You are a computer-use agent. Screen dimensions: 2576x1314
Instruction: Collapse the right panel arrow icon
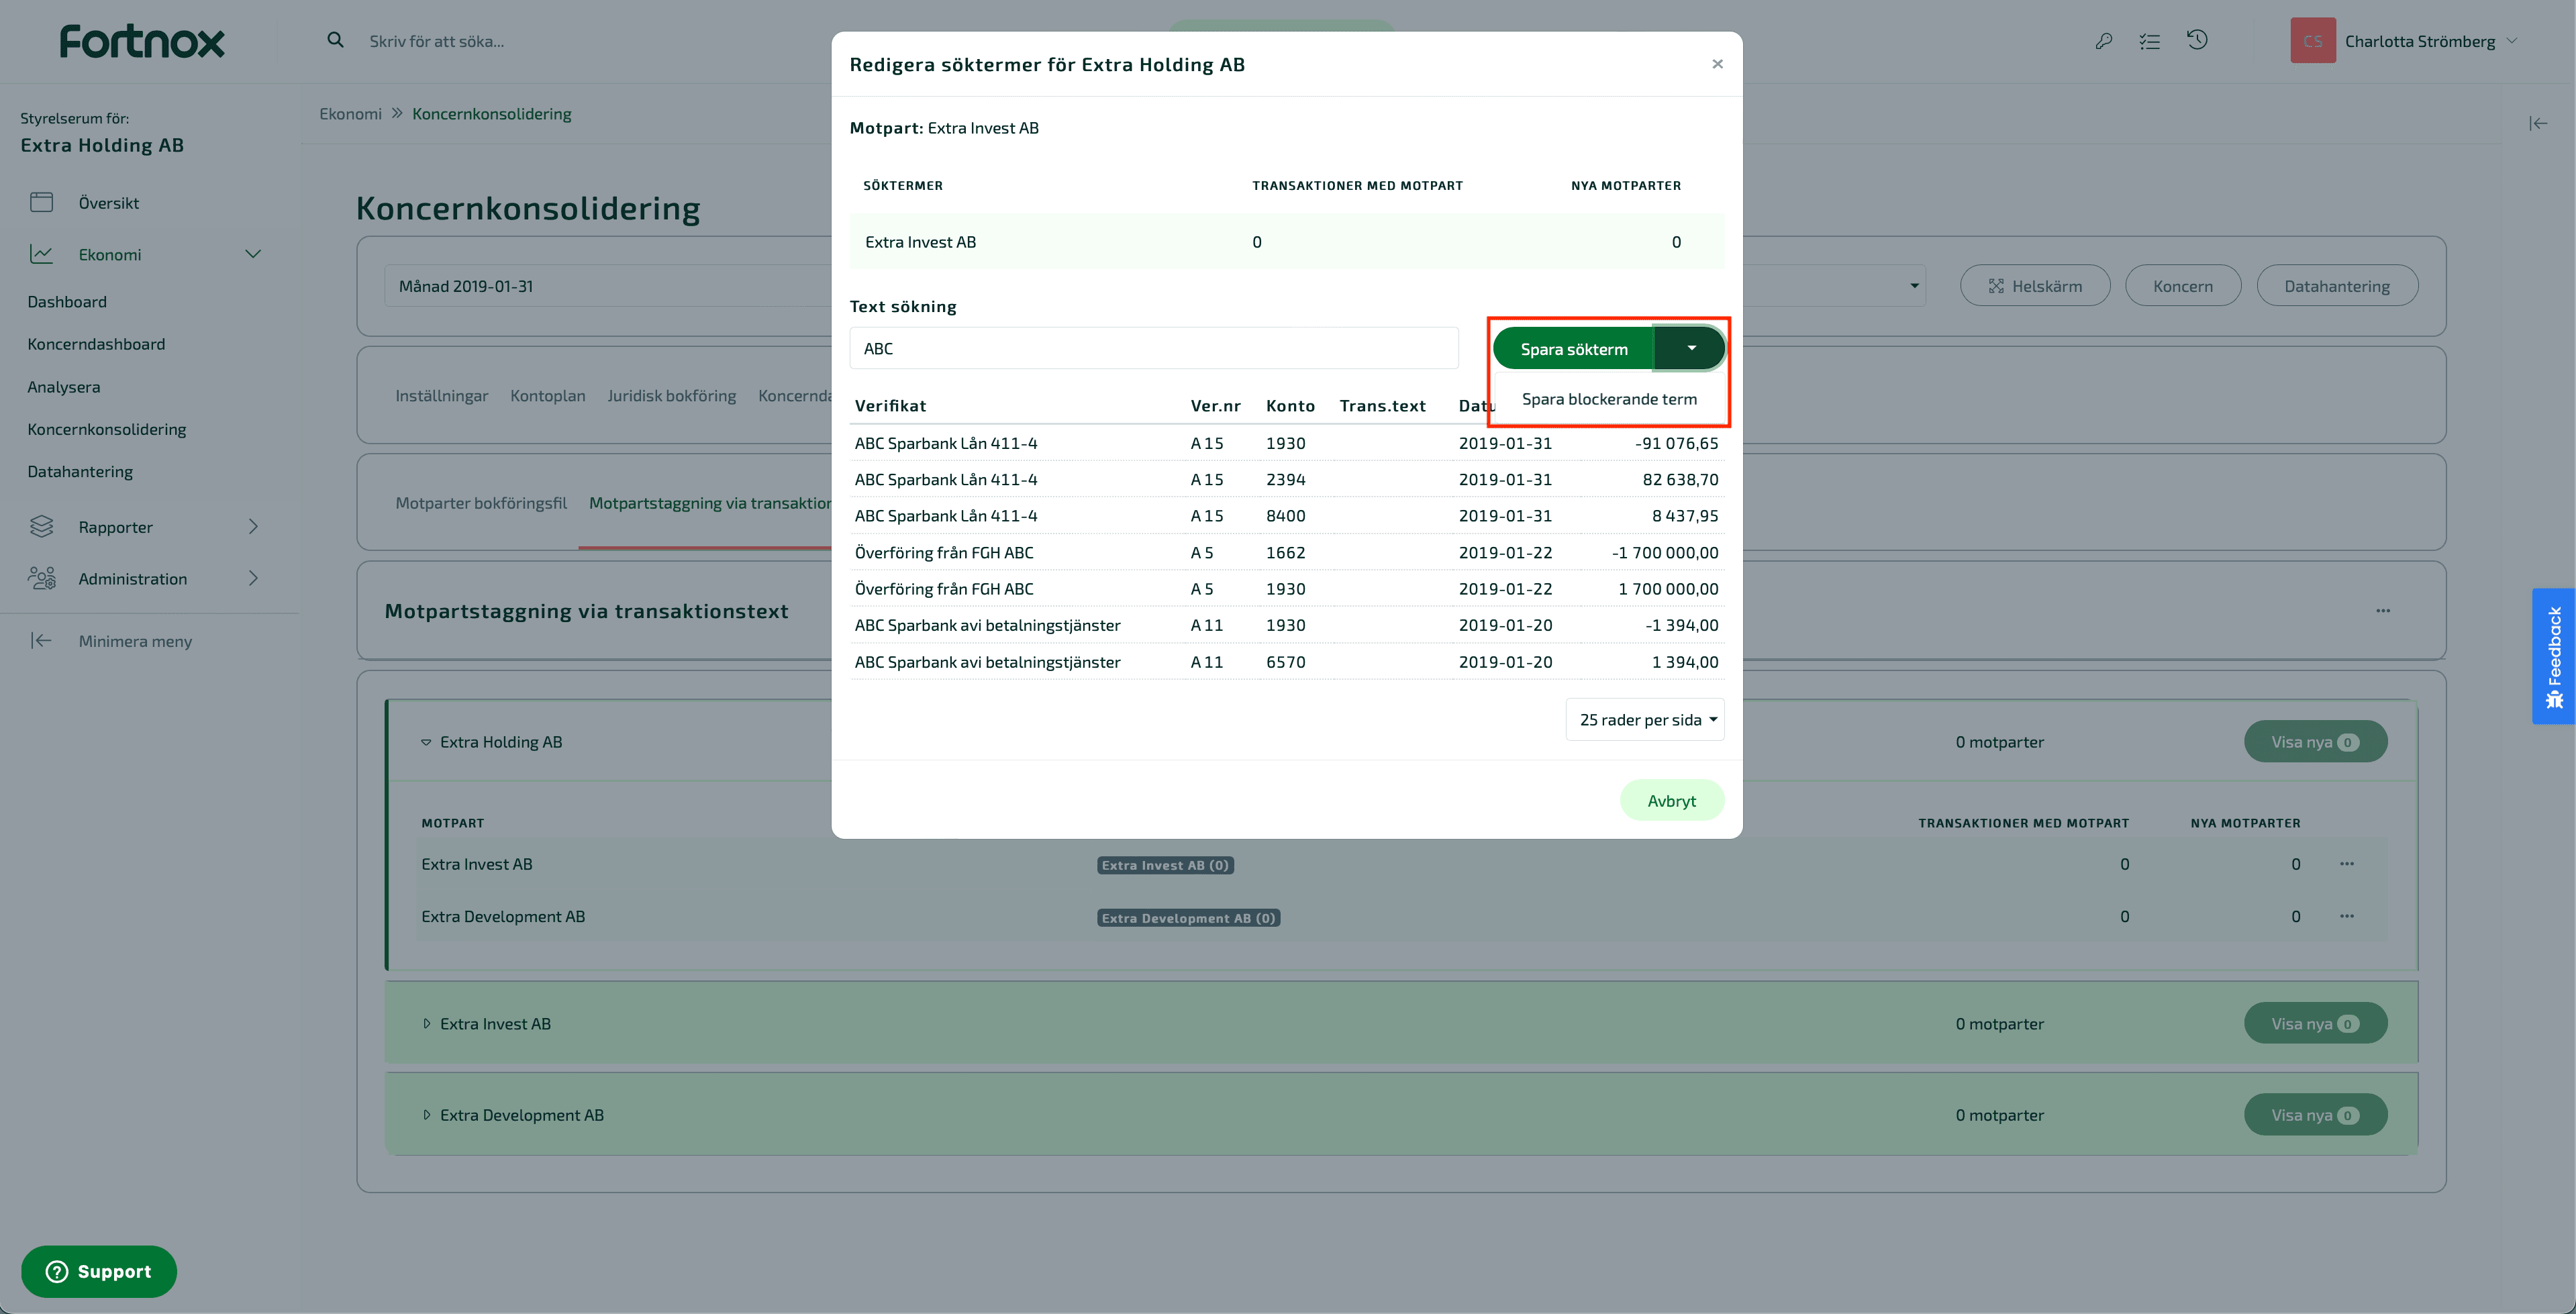(2538, 123)
